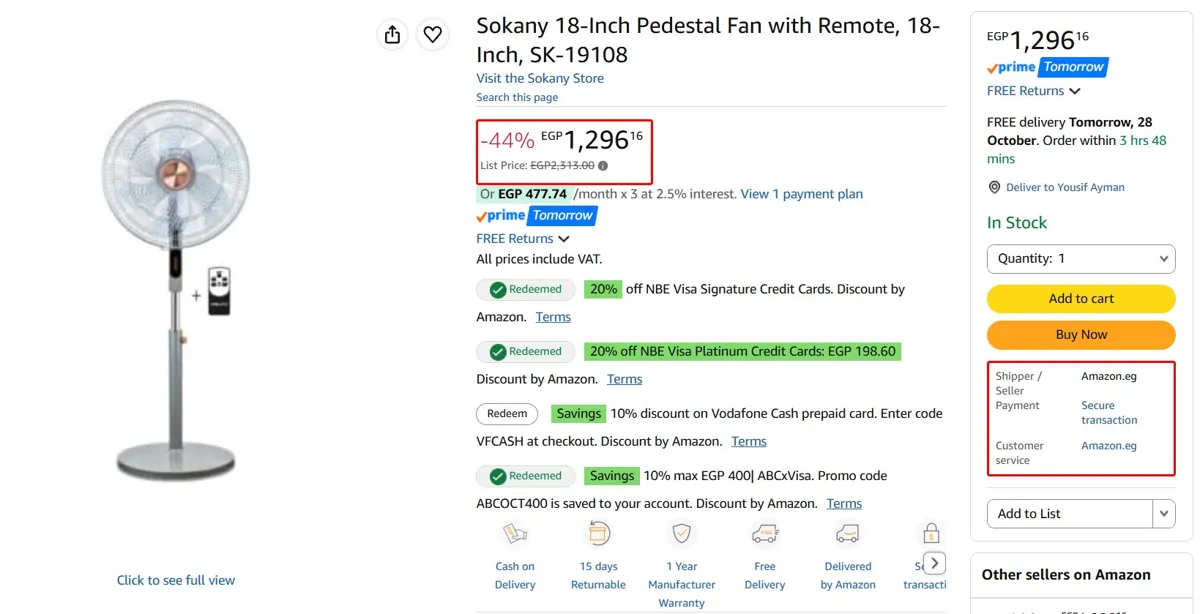This screenshot has height=614, width=1200.
Task: Click the Free Delivery truck icon
Action: [765, 534]
